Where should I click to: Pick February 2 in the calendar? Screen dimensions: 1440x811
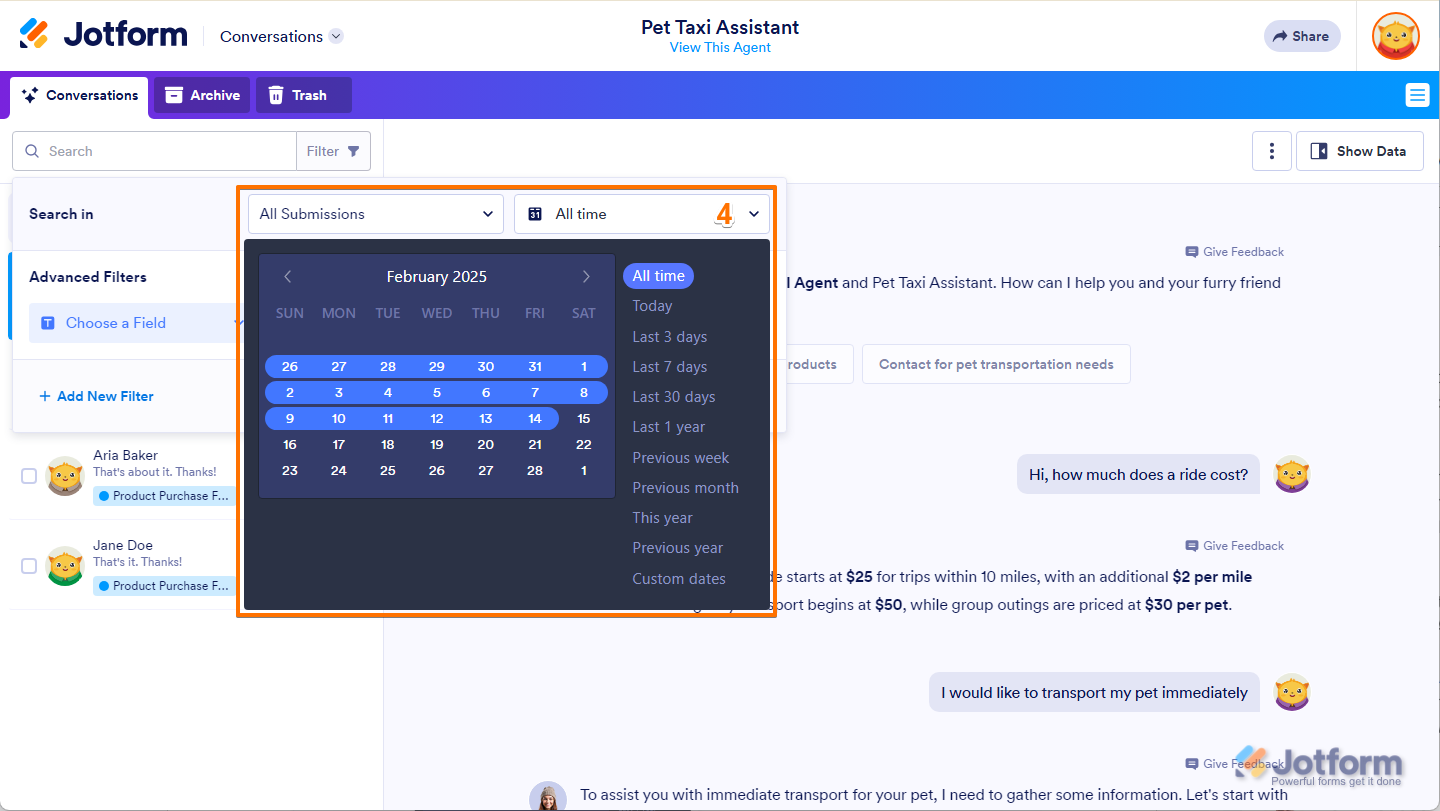click(290, 393)
